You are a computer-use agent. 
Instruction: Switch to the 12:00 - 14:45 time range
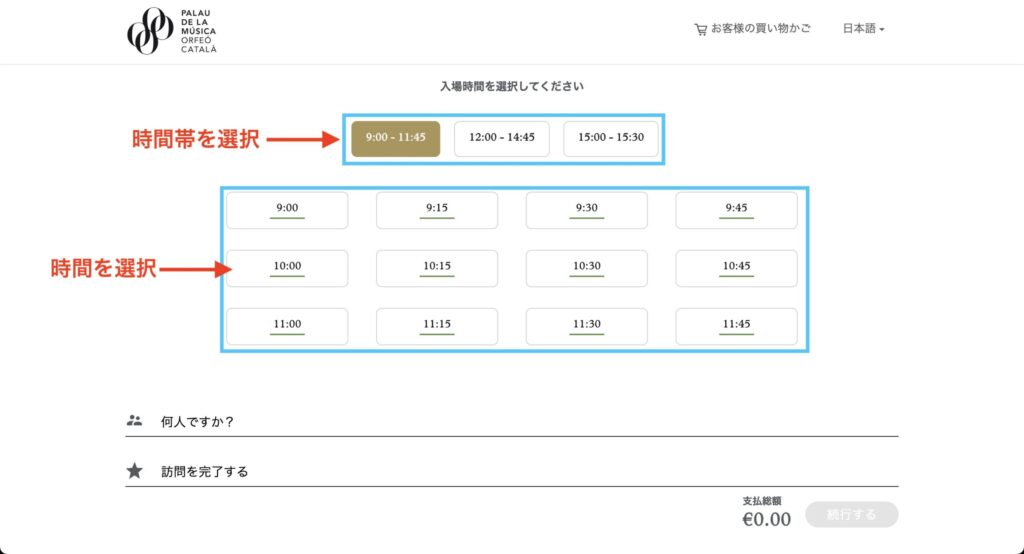(501, 138)
